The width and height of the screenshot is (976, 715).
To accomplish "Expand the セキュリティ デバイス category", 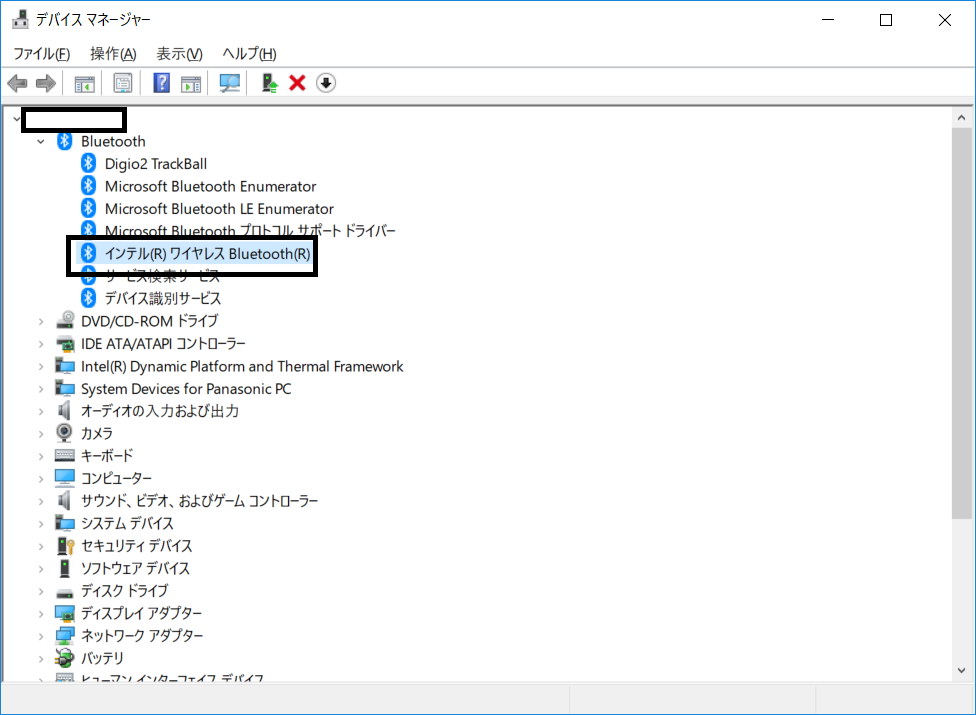I will tap(41, 546).
